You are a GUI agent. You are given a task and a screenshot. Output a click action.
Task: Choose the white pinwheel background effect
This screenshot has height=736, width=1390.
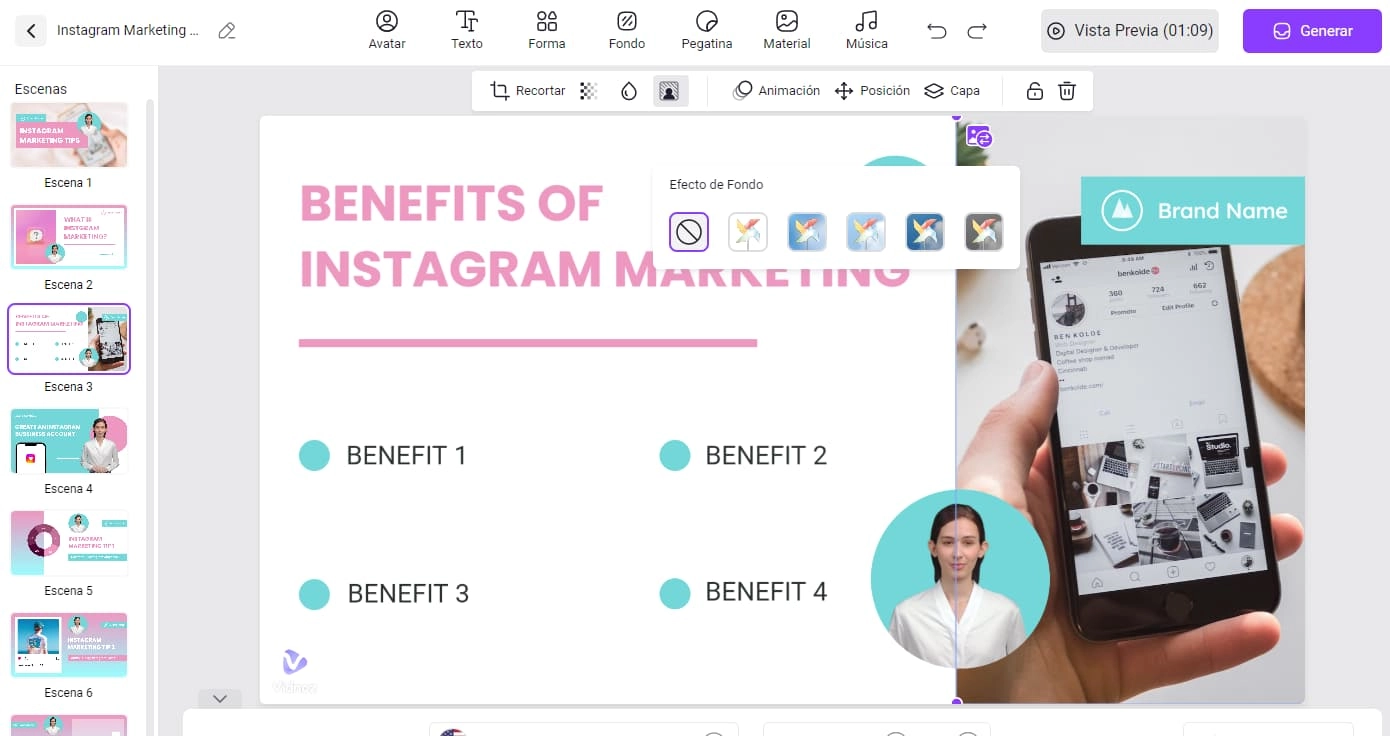pos(748,232)
